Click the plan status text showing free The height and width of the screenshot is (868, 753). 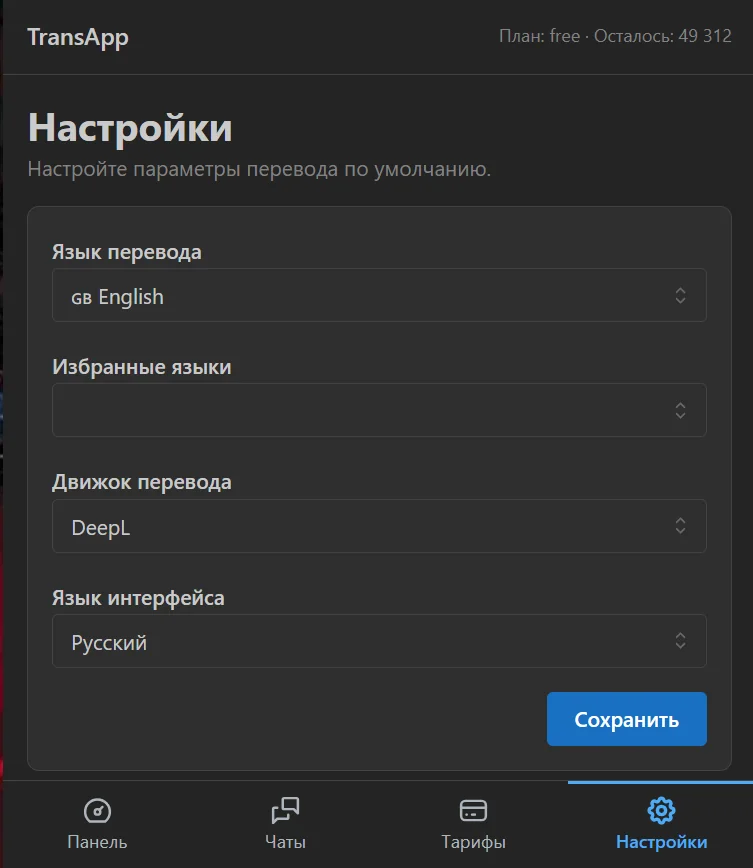coord(615,36)
